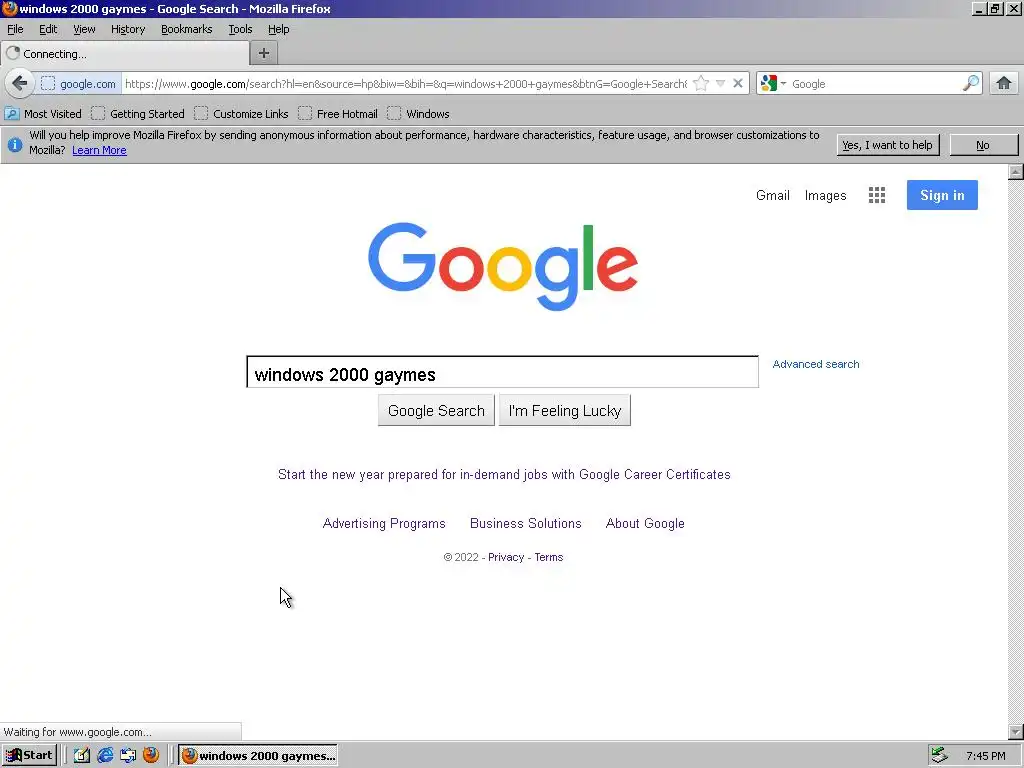Screen dimensions: 1024x768
Task: Click the Google Search button
Action: pyautogui.click(x=436, y=410)
